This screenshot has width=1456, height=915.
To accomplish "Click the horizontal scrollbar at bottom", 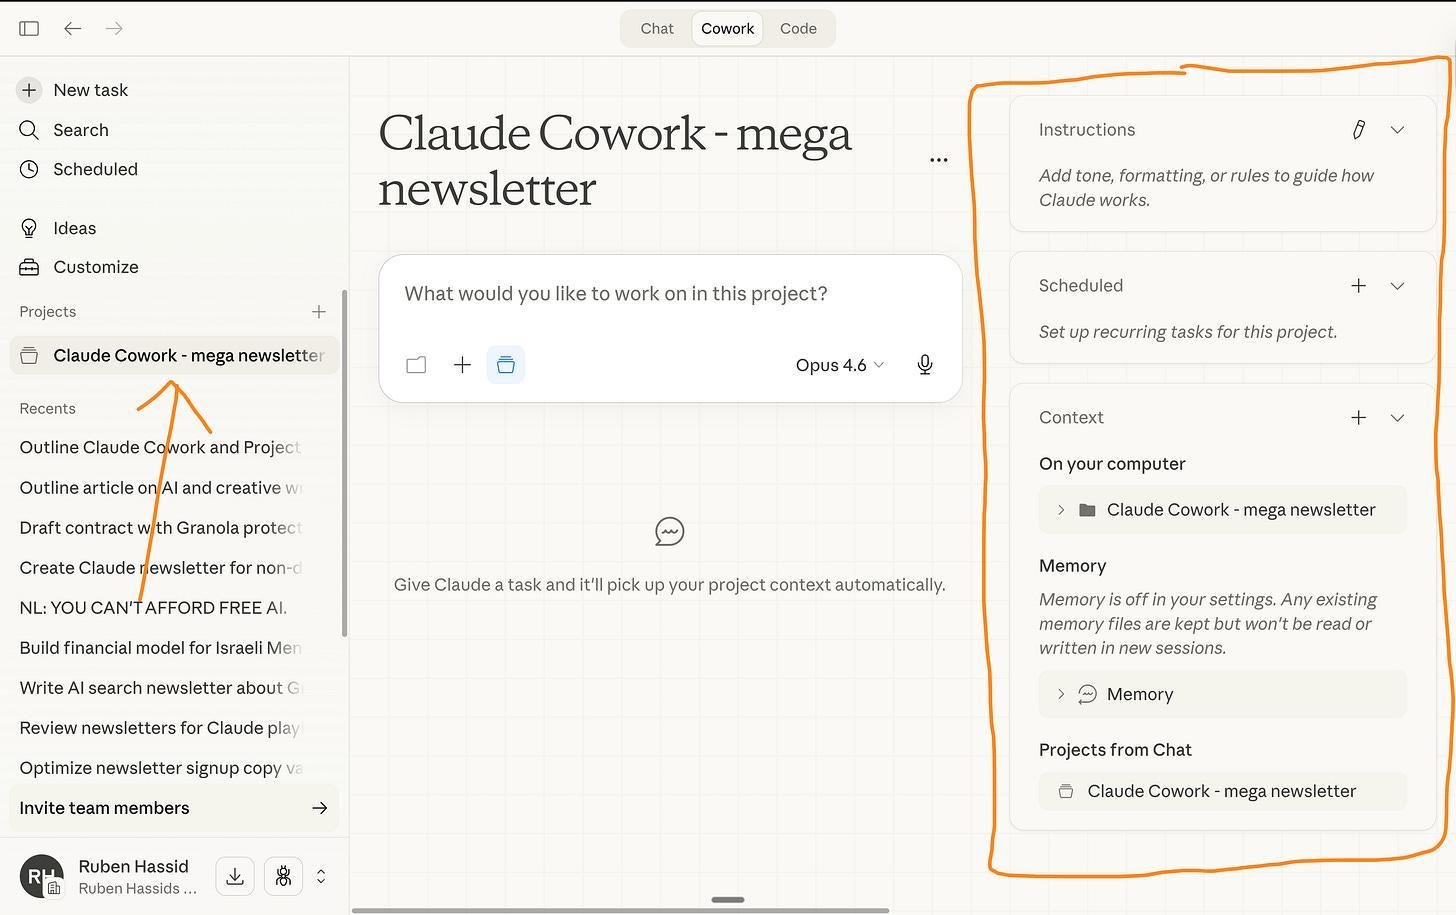I will point(620,910).
